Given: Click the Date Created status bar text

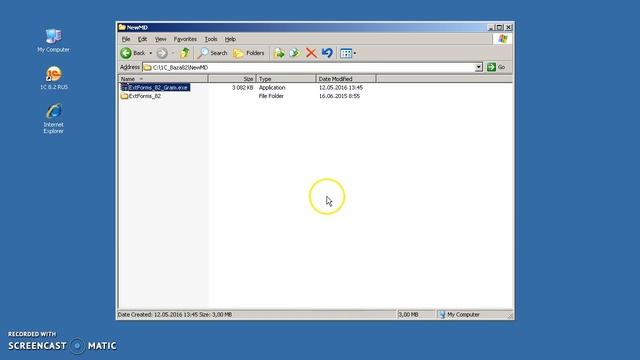Looking at the screenshot, I should 175,315.
